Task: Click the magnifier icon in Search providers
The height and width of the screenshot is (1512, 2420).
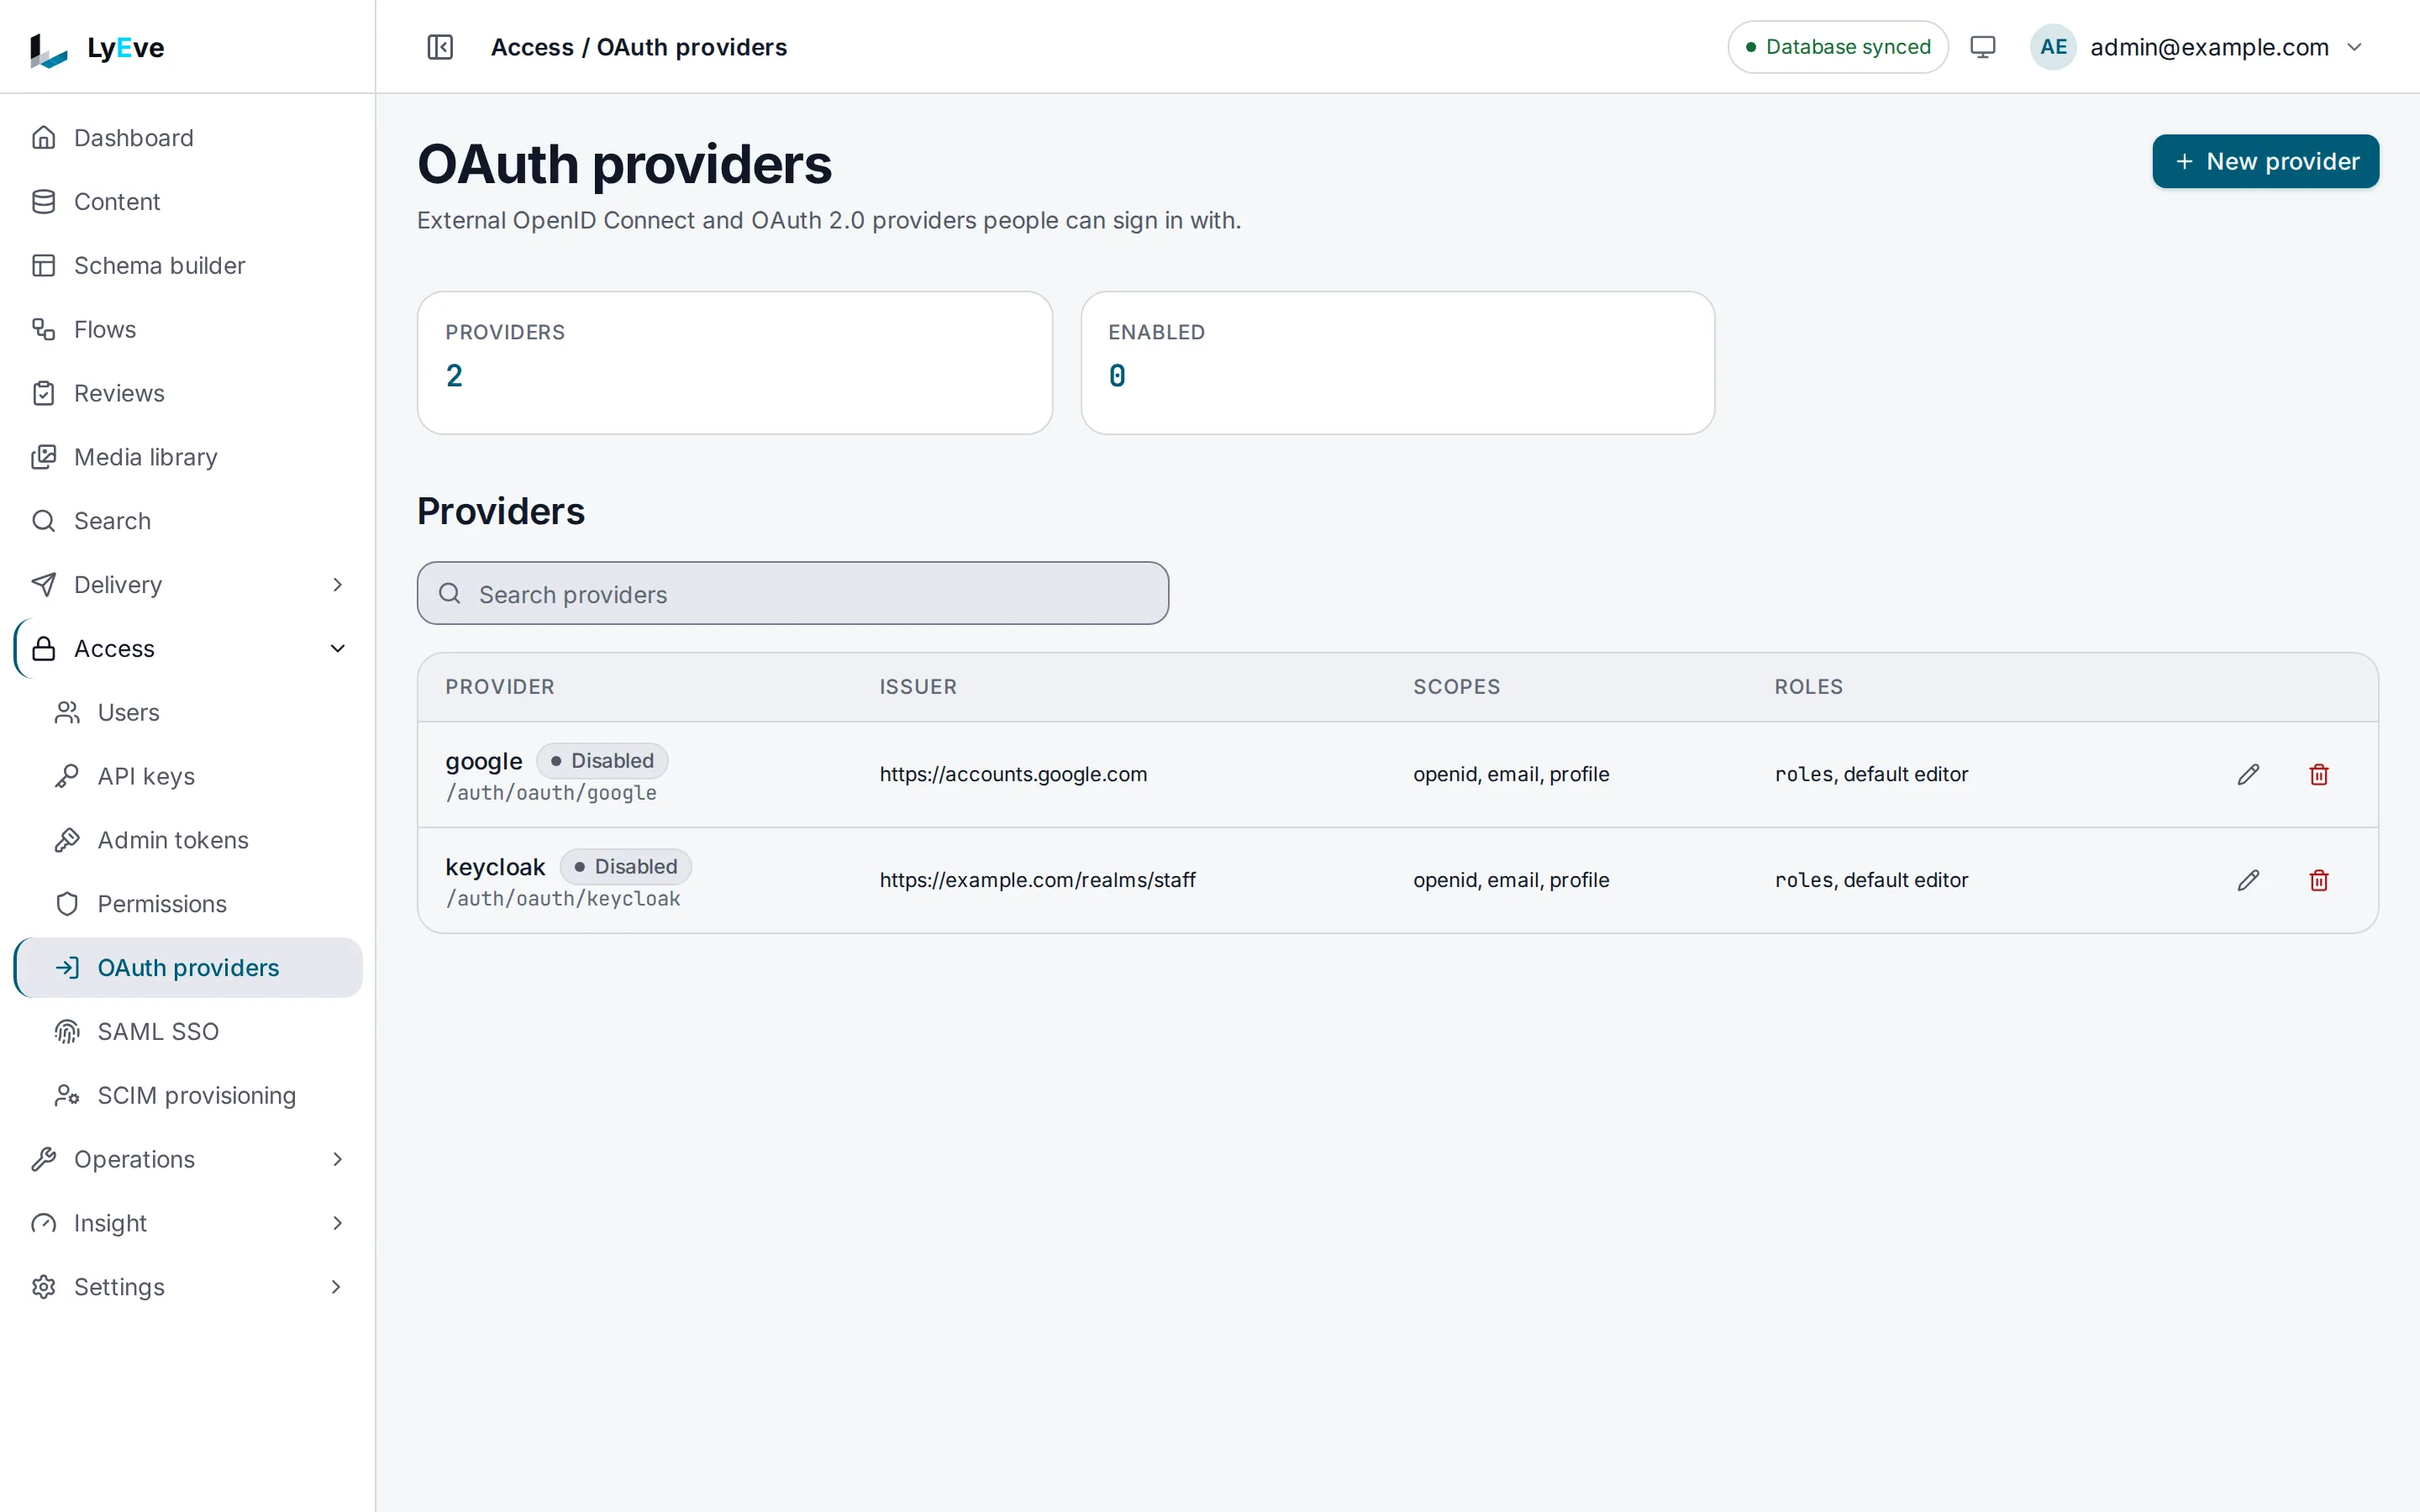Action: click(x=450, y=594)
